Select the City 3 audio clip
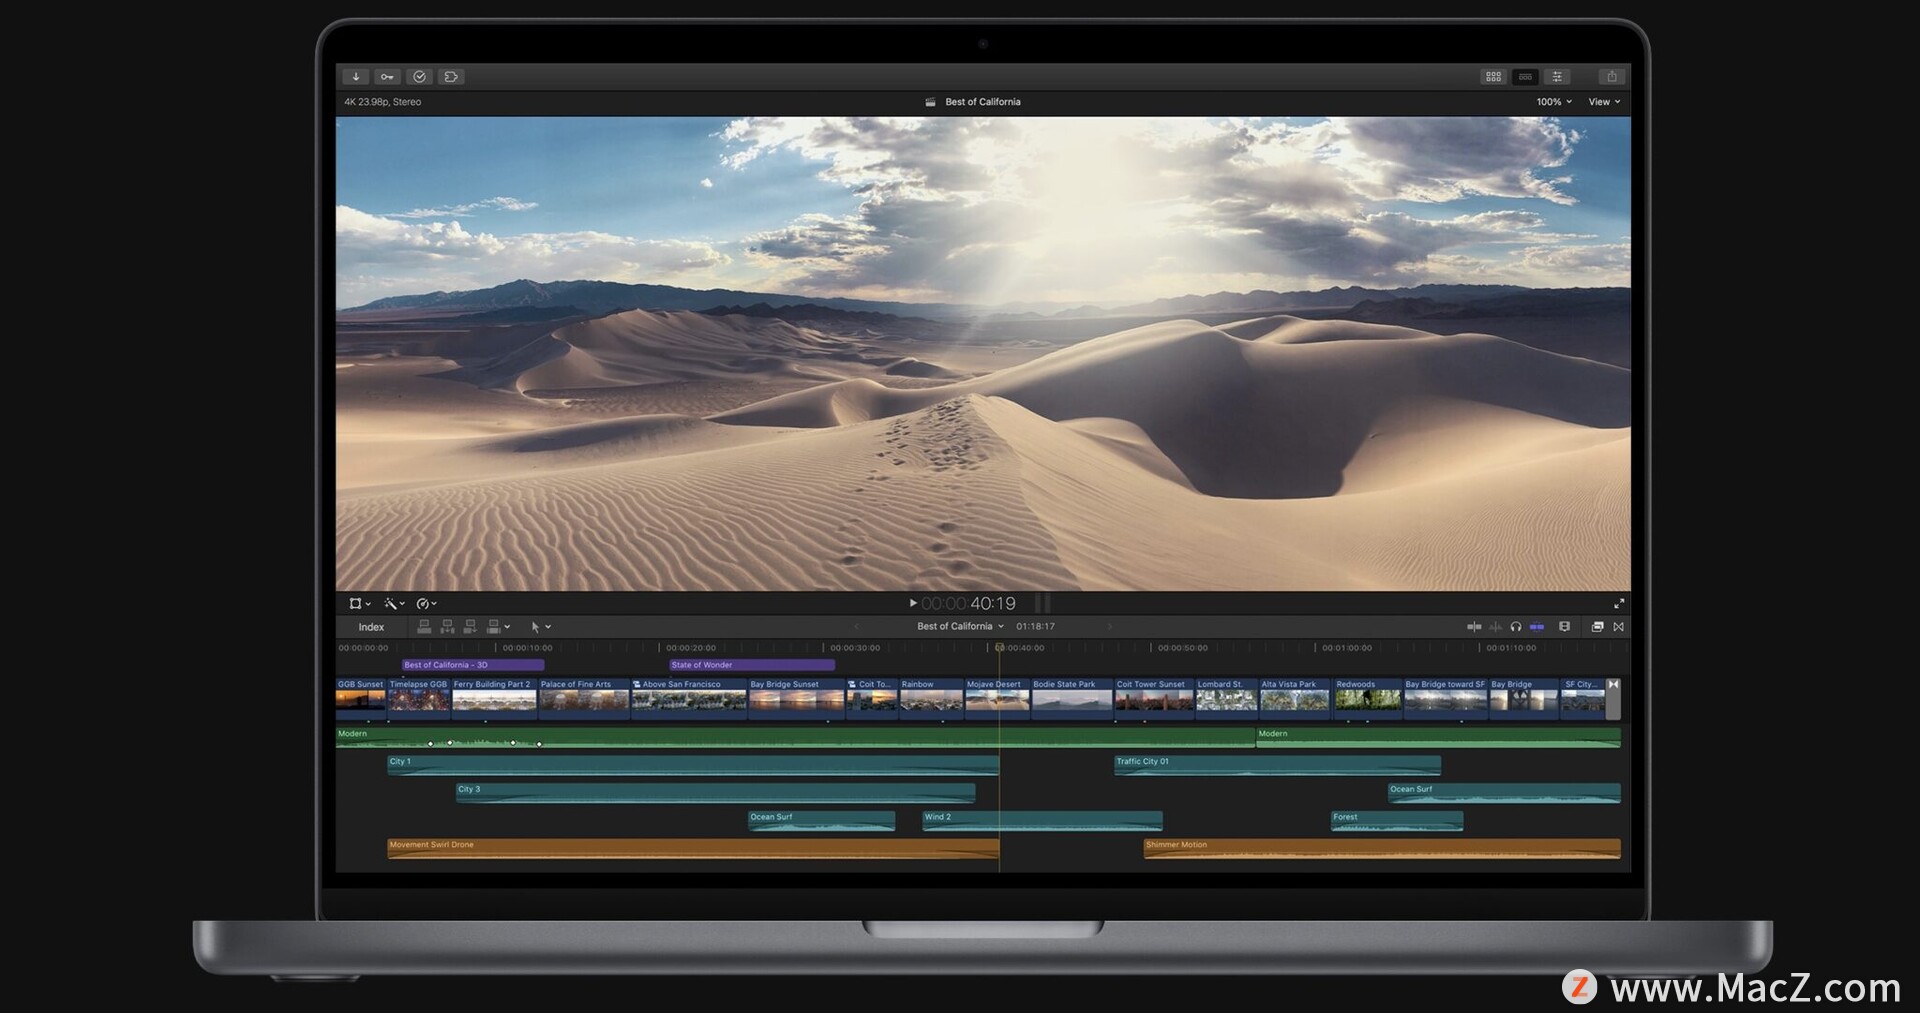The image size is (1920, 1013). click(x=715, y=793)
